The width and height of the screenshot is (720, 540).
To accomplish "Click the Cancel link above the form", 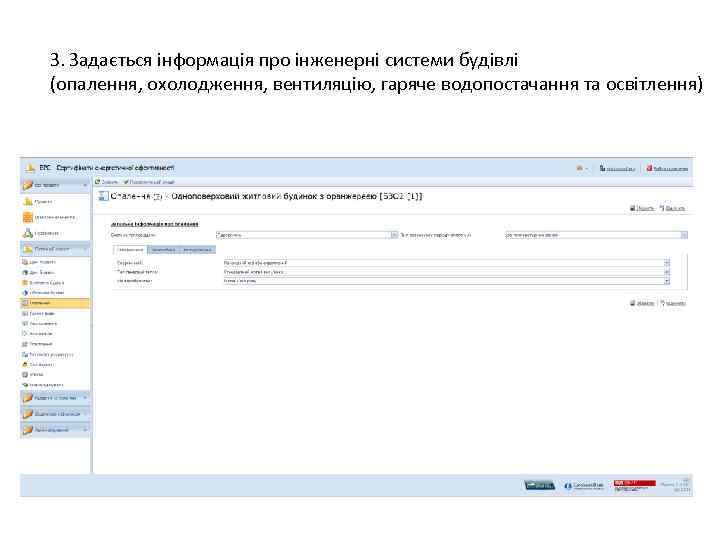I will [x=672, y=208].
